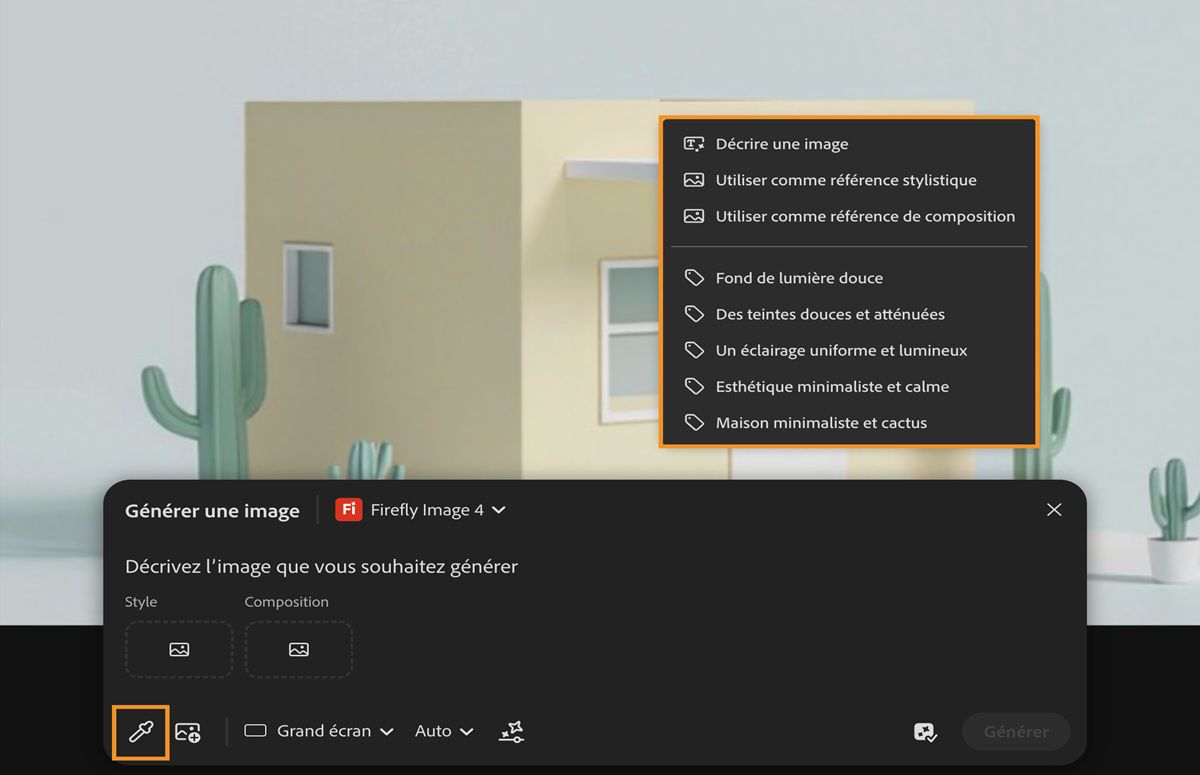The image size is (1200, 775).
Task: Open the content settings icon with sparkles and check
Action: [925, 732]
